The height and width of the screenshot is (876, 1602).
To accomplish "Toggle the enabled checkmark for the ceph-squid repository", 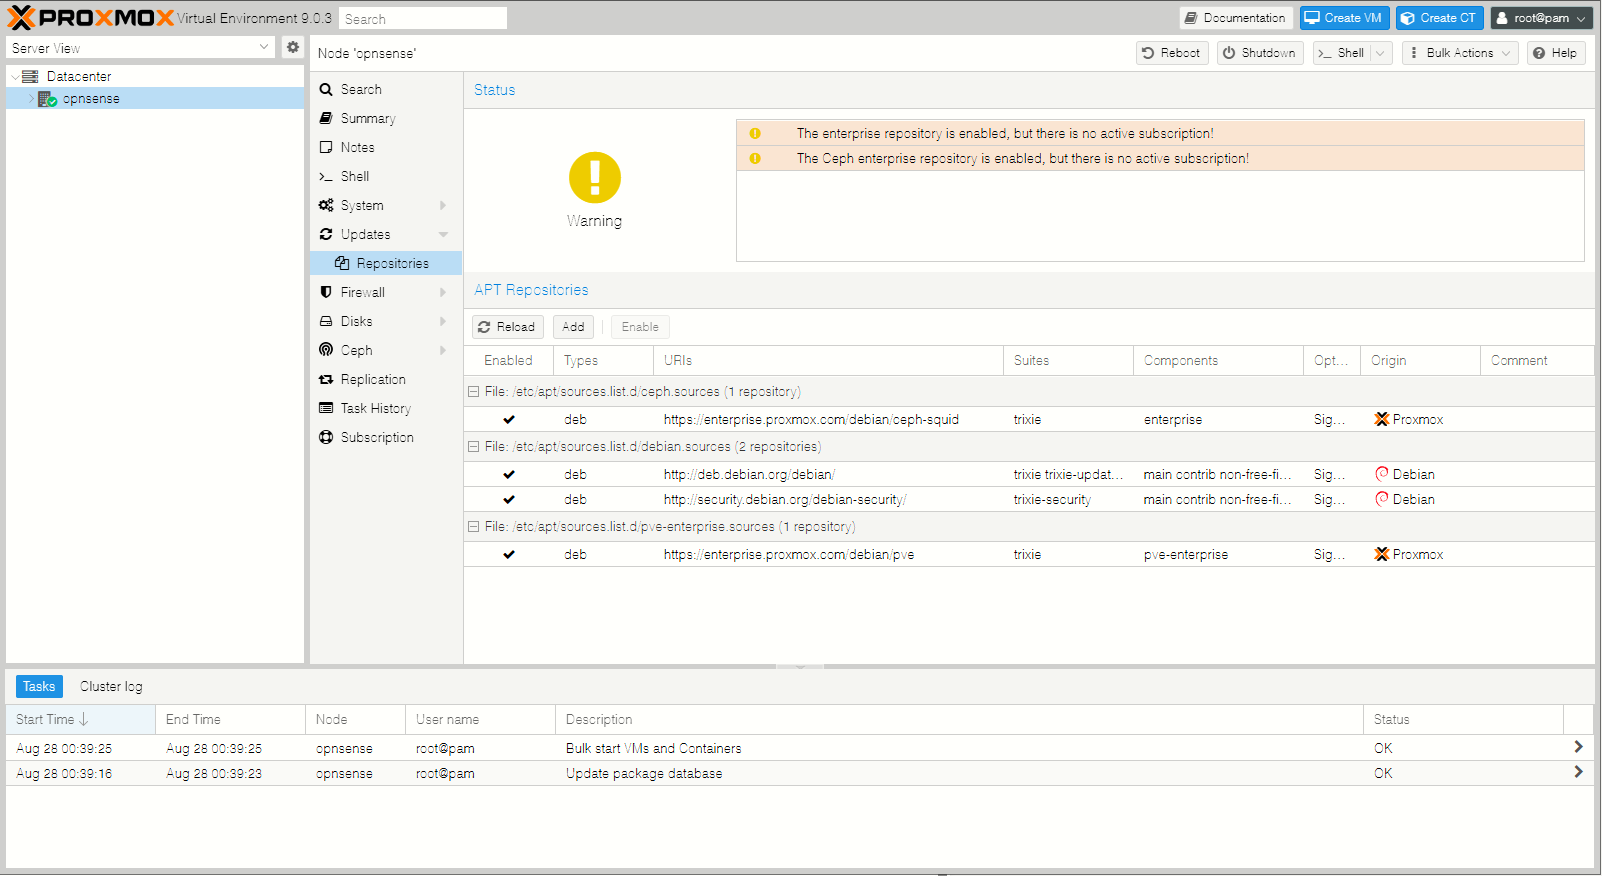I will pyautogui.click(x=509, y=420).
